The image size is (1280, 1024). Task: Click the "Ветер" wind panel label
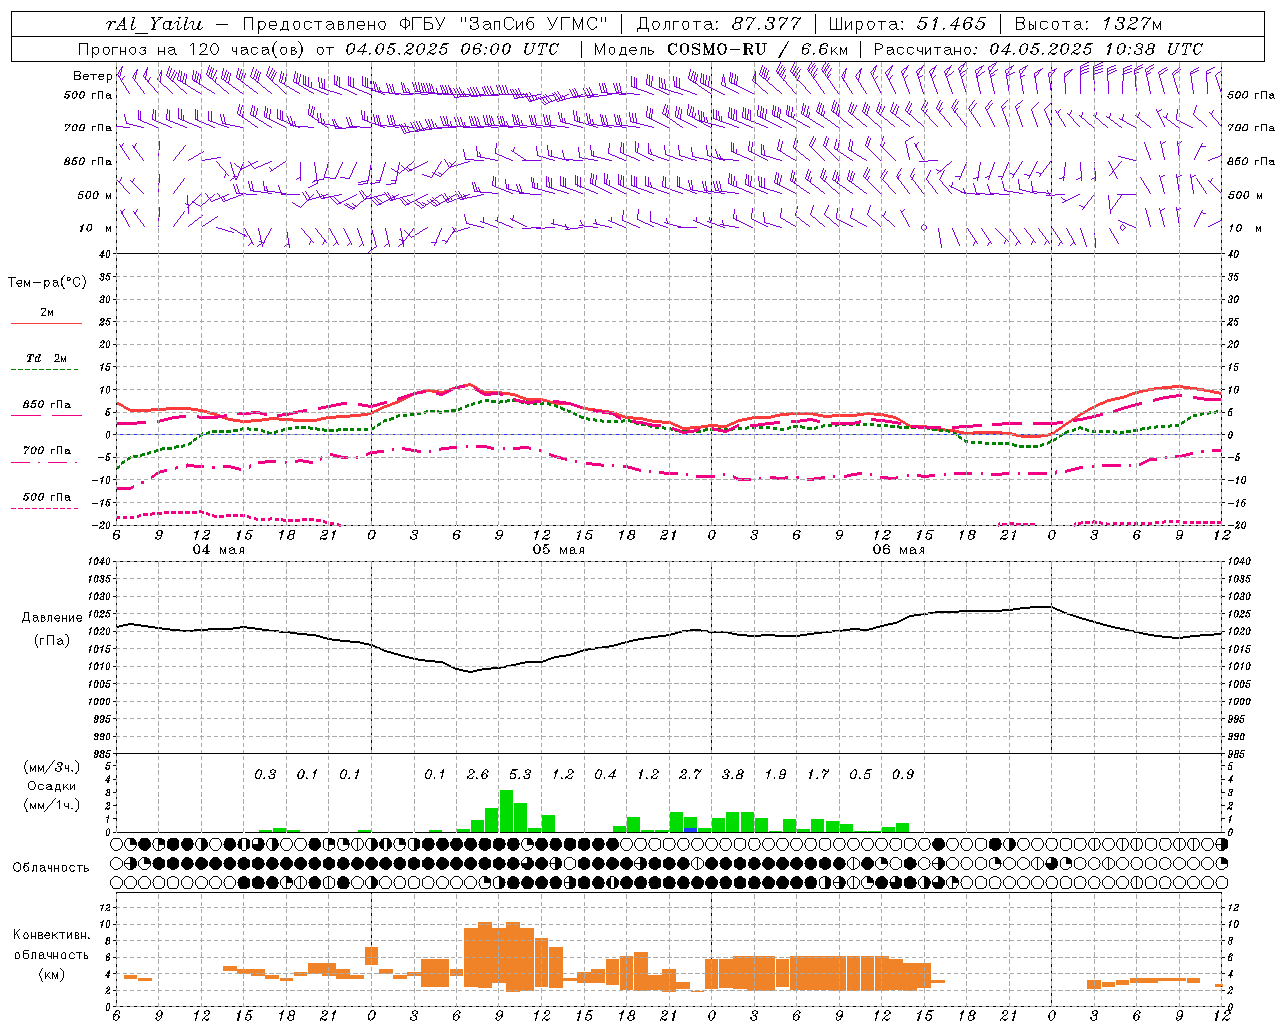pyautogui.click(x=92, y=76)
